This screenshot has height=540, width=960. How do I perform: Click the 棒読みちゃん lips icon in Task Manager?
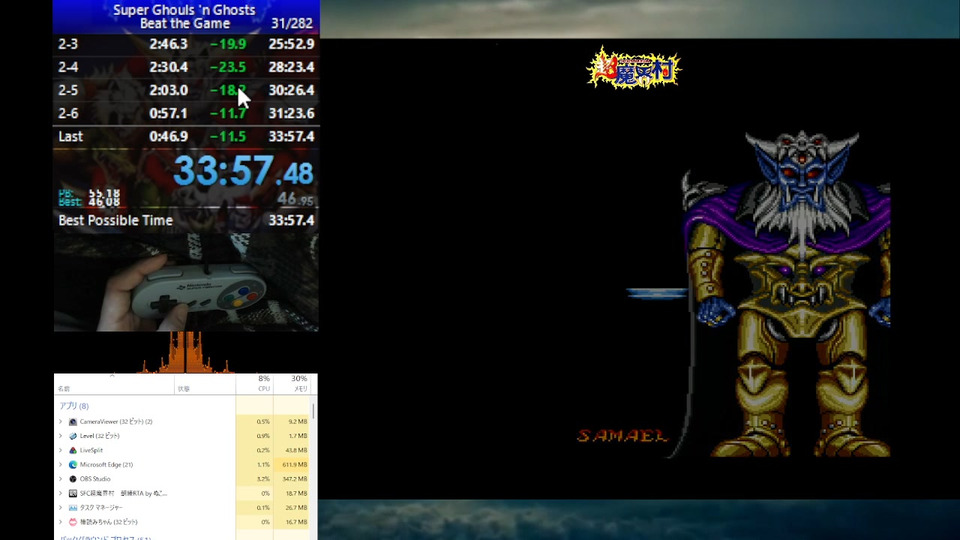(73, 522)
